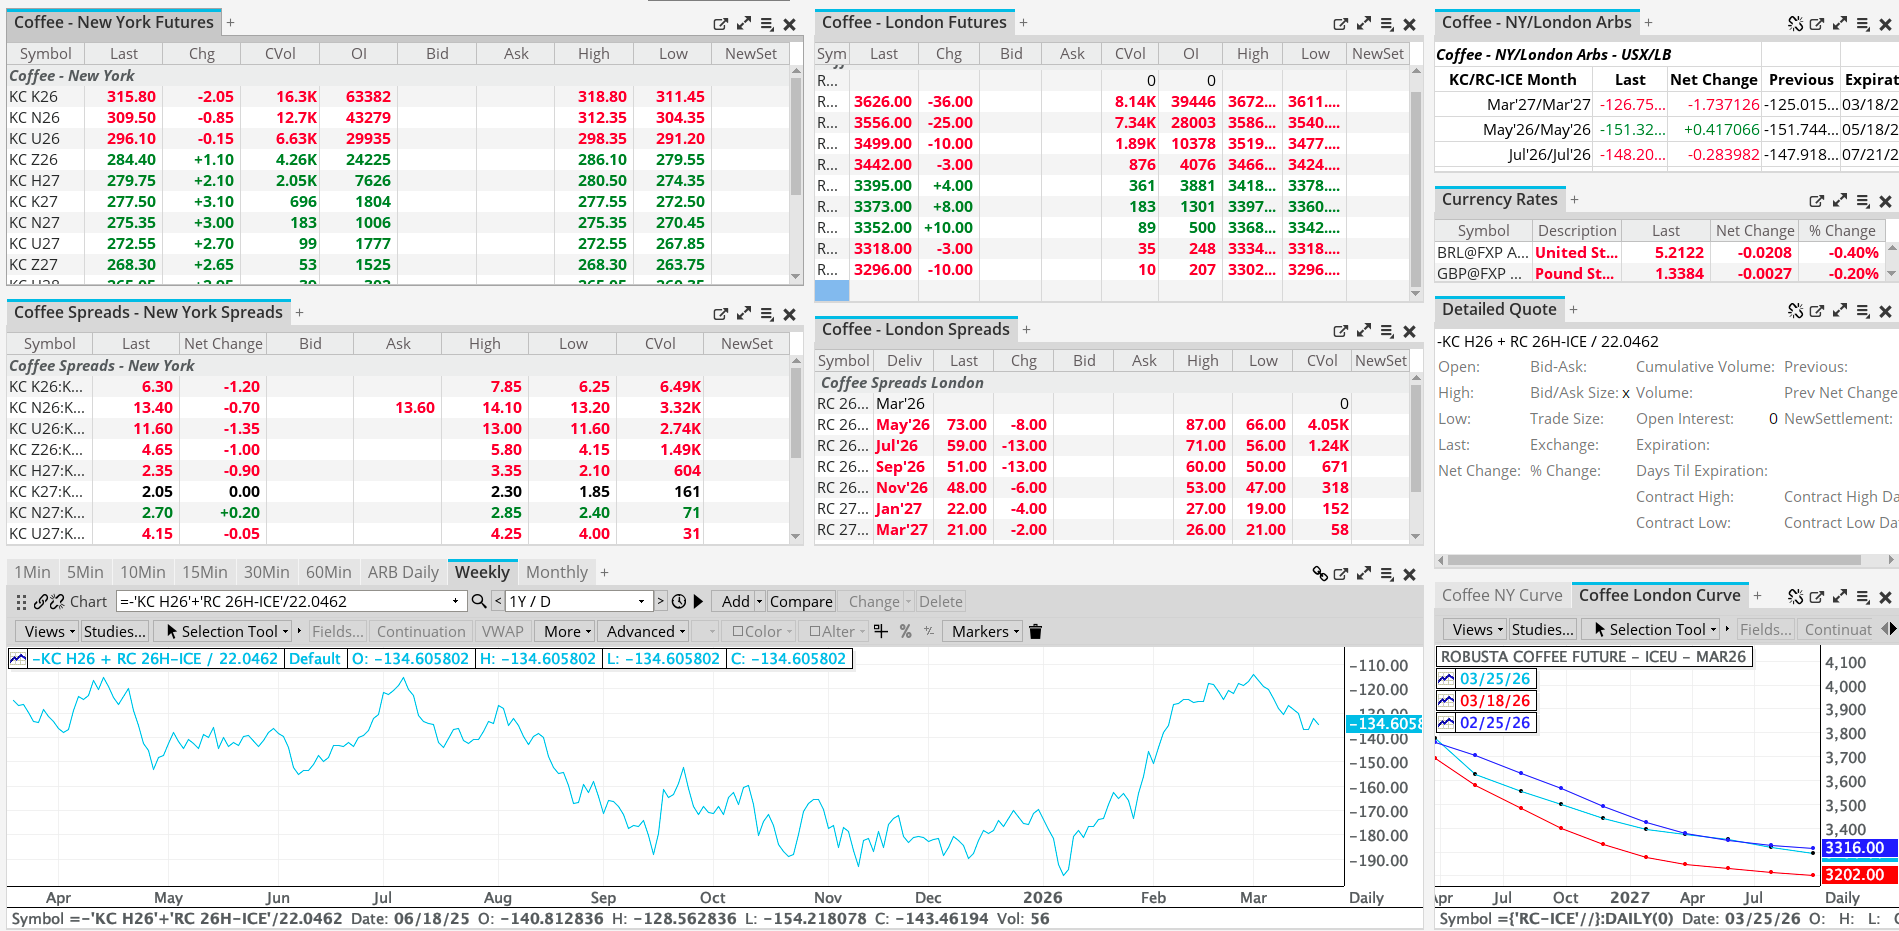1899x931 pixels.
Task: Open the Coffee - London Futures panel menu
Action: point(1387,24)
